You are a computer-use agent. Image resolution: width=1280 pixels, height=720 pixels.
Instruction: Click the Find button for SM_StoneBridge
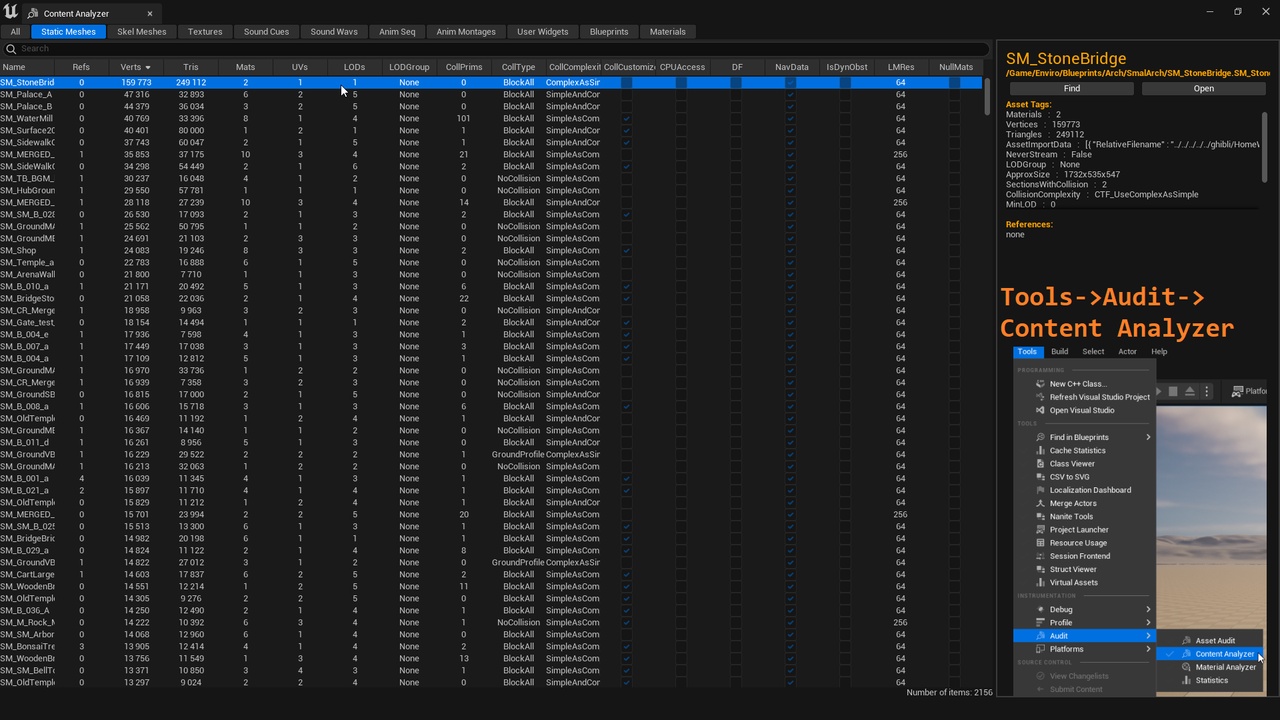1071,88
